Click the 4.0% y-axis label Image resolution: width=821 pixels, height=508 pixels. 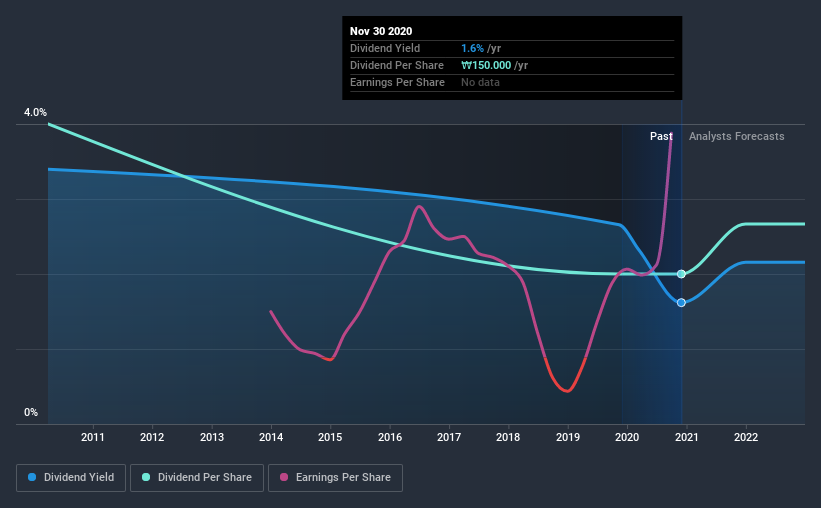coord(35,113)
